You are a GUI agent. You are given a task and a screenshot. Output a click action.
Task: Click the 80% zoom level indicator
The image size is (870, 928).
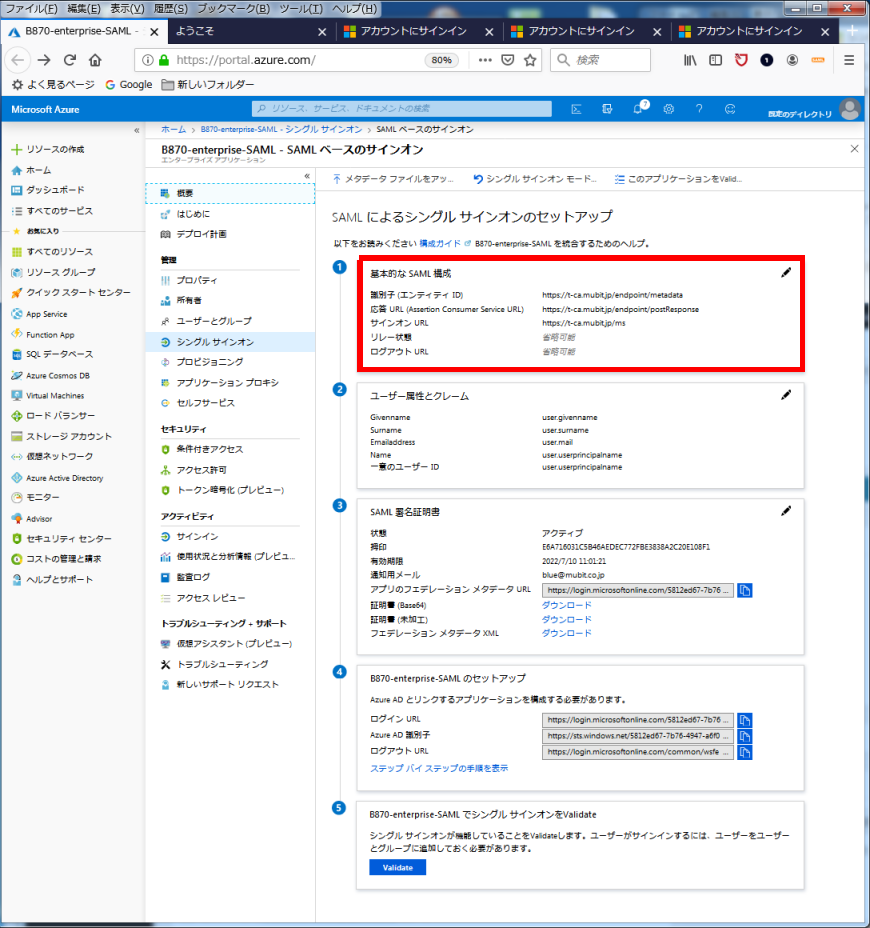coord(442,60)
